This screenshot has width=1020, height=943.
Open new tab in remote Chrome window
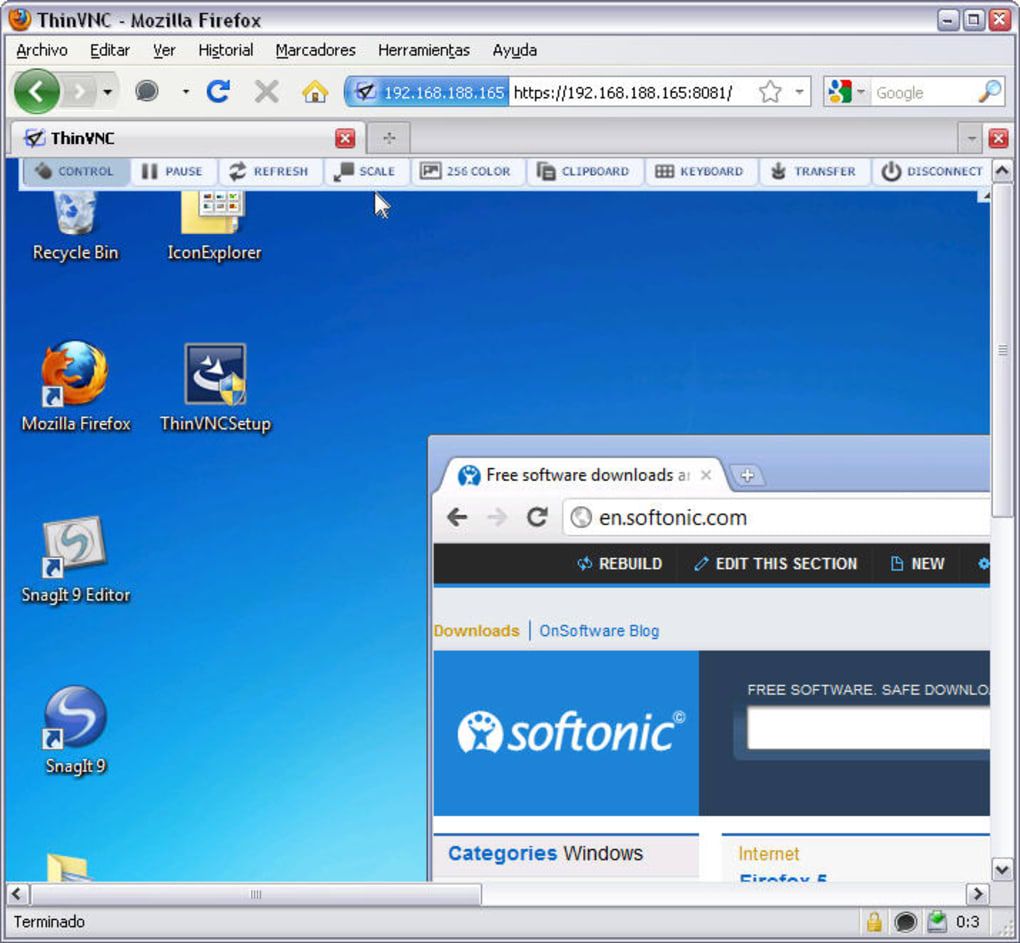(x=747, y=475)
